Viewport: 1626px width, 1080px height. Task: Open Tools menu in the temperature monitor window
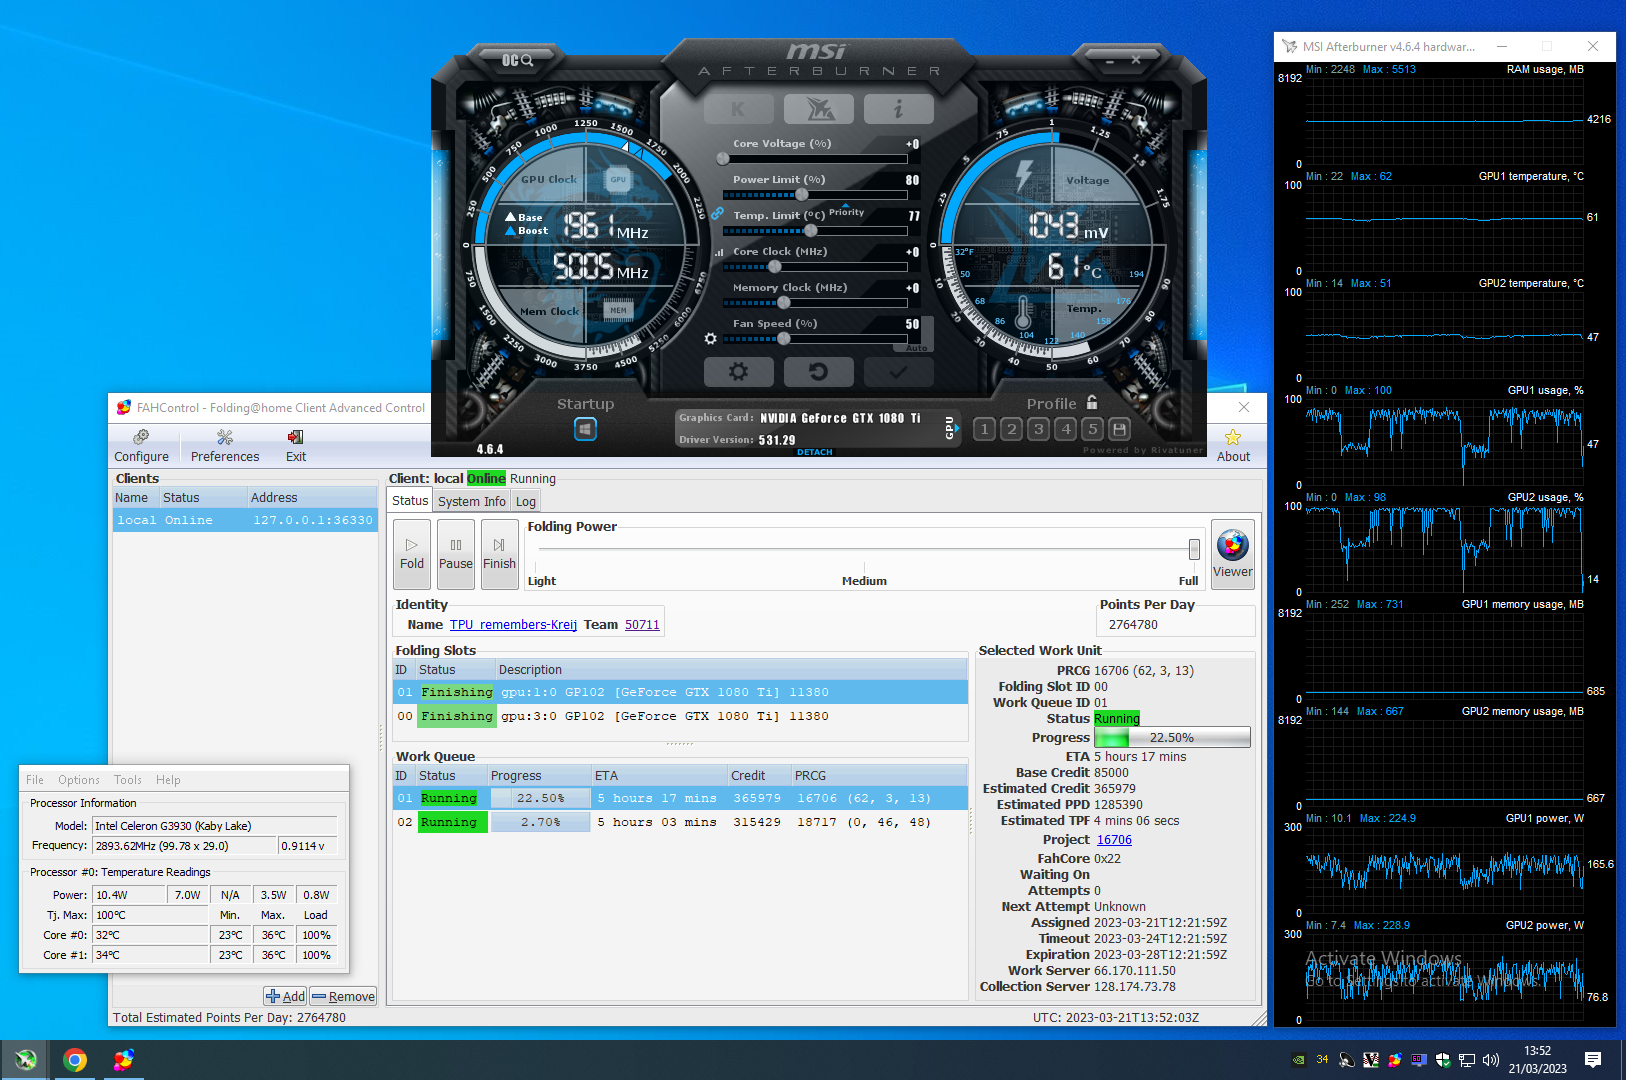click(x=128, y=780)
